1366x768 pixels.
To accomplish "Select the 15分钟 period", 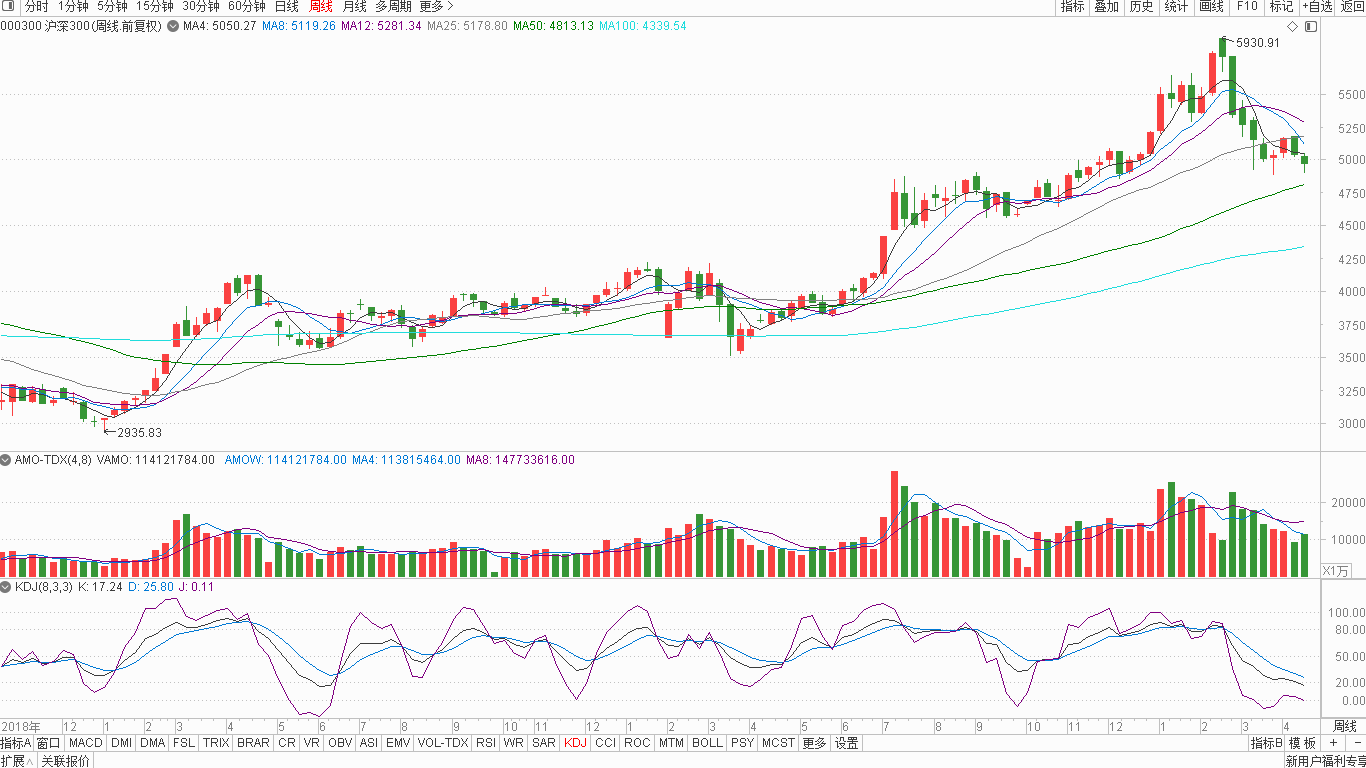I will (155, 6).
